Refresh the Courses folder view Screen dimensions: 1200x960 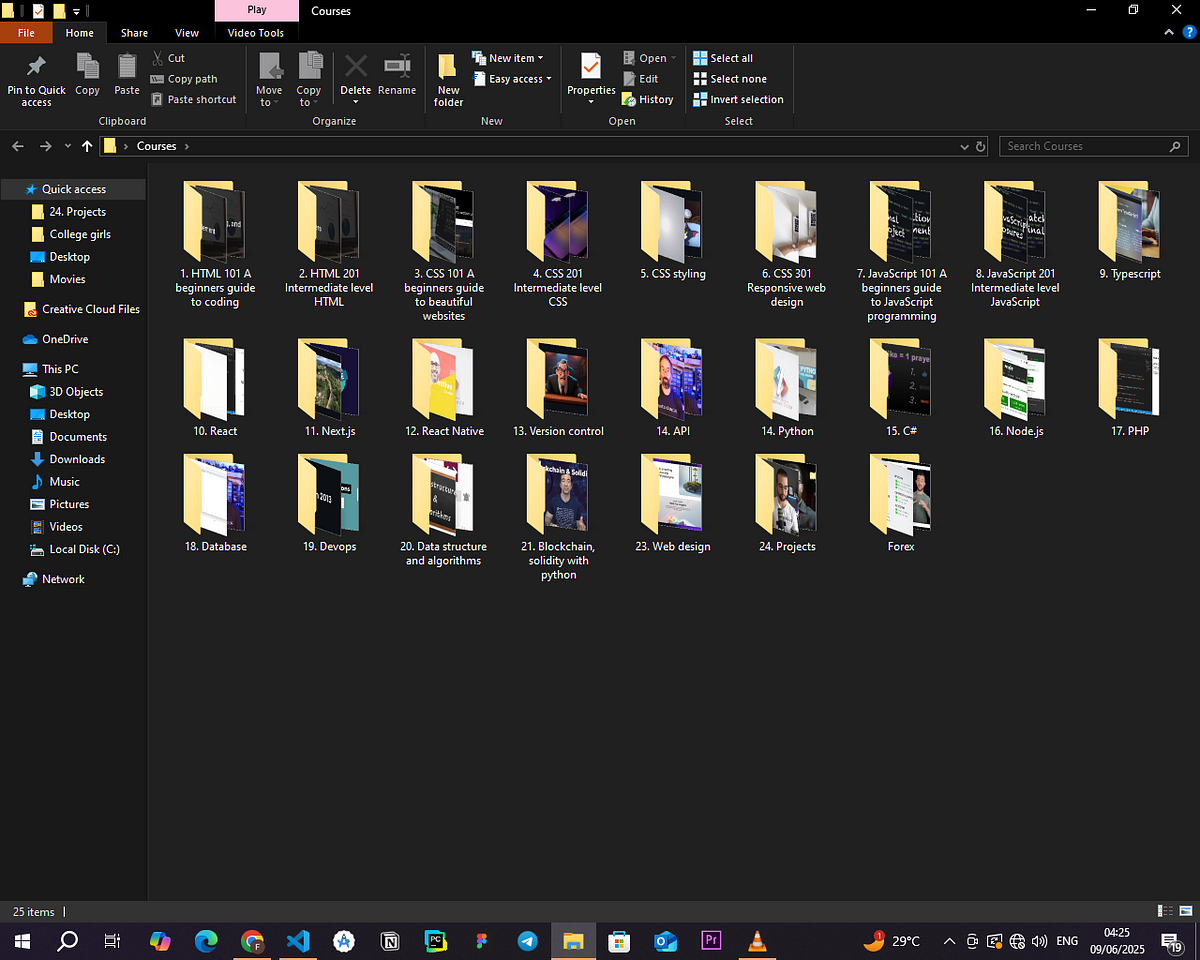981,146
